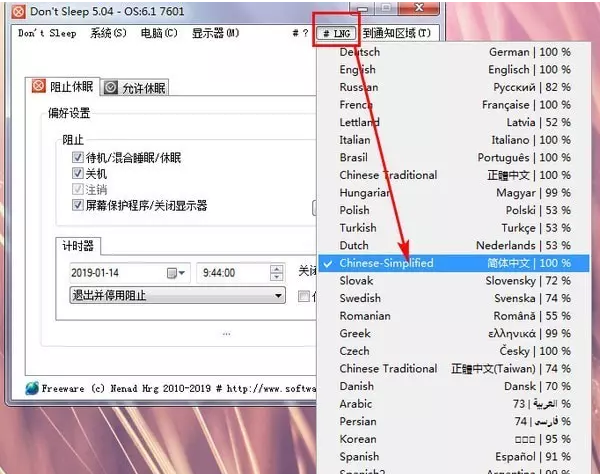Select Slovak language entry
Viewport: 602px width, 474px height.
454,281
